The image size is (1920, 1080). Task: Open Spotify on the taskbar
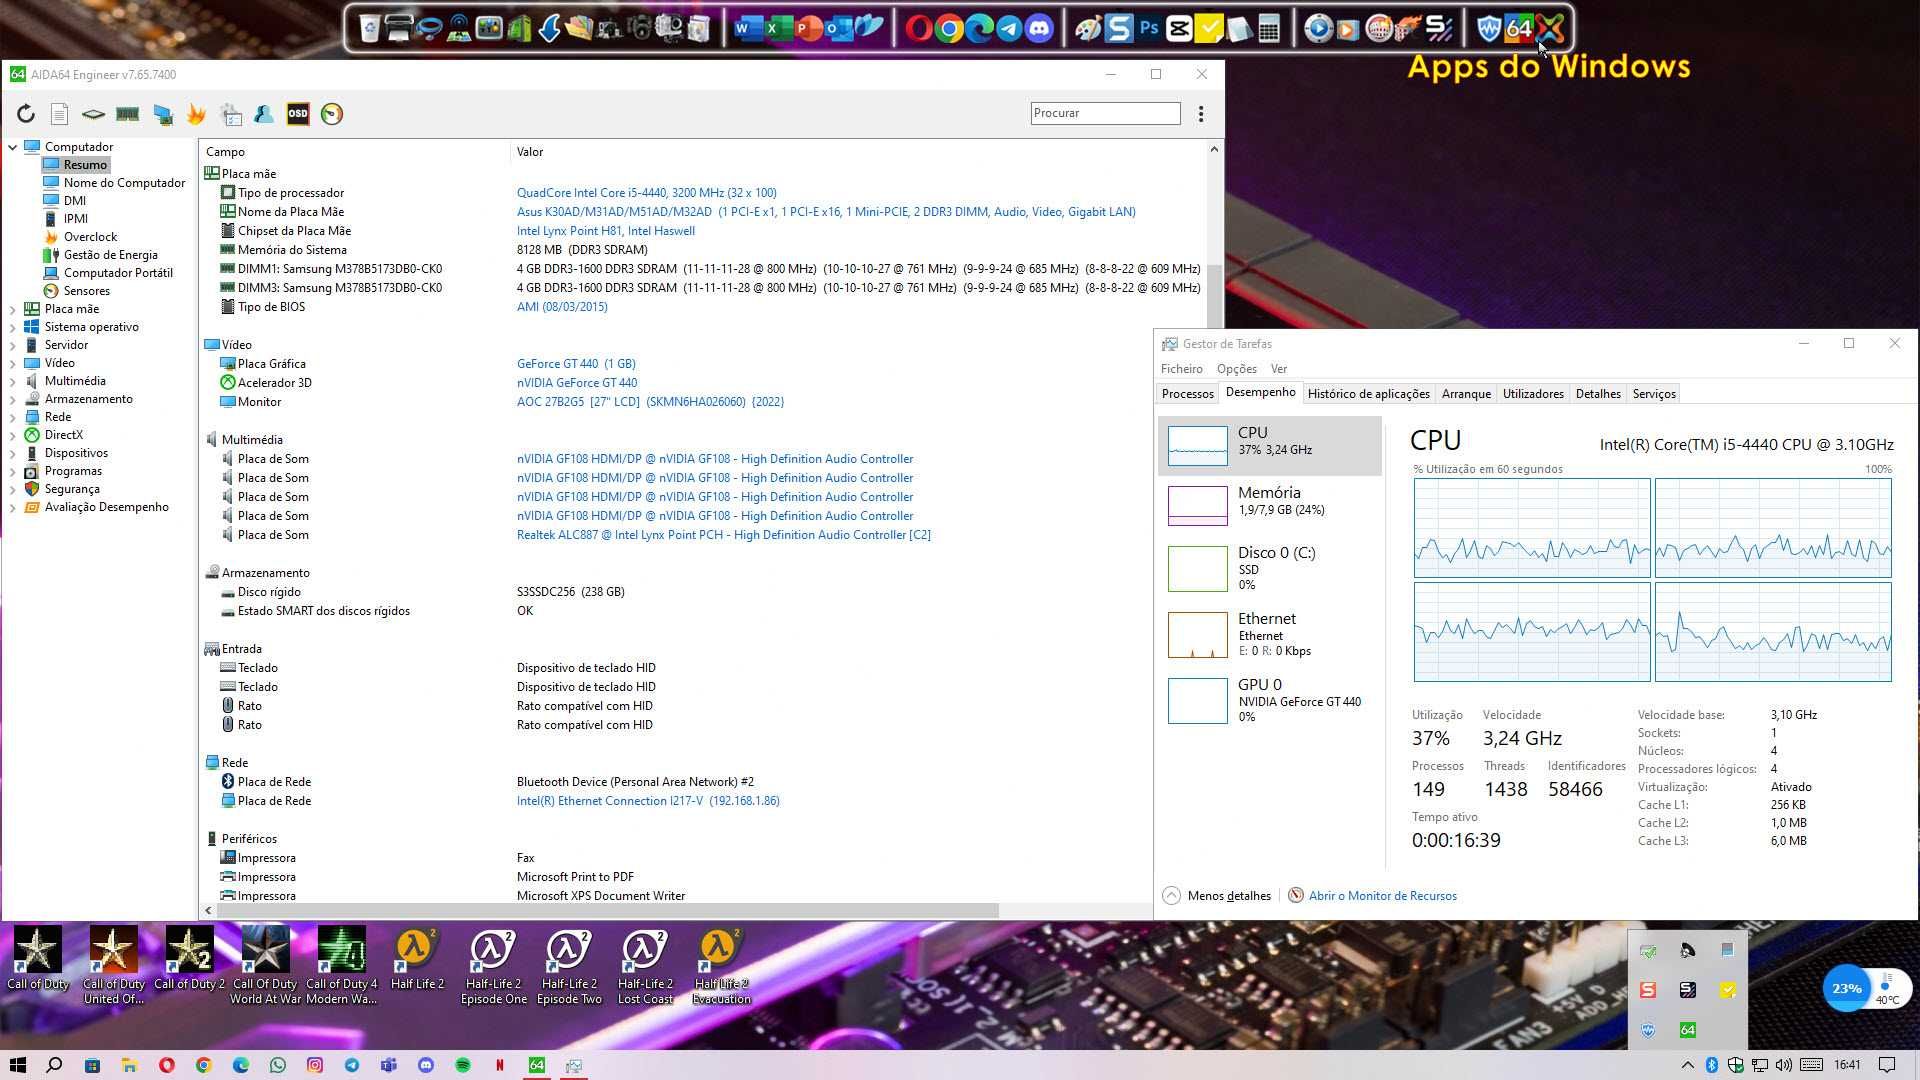pyautogui.click(x=462, y=1065)
